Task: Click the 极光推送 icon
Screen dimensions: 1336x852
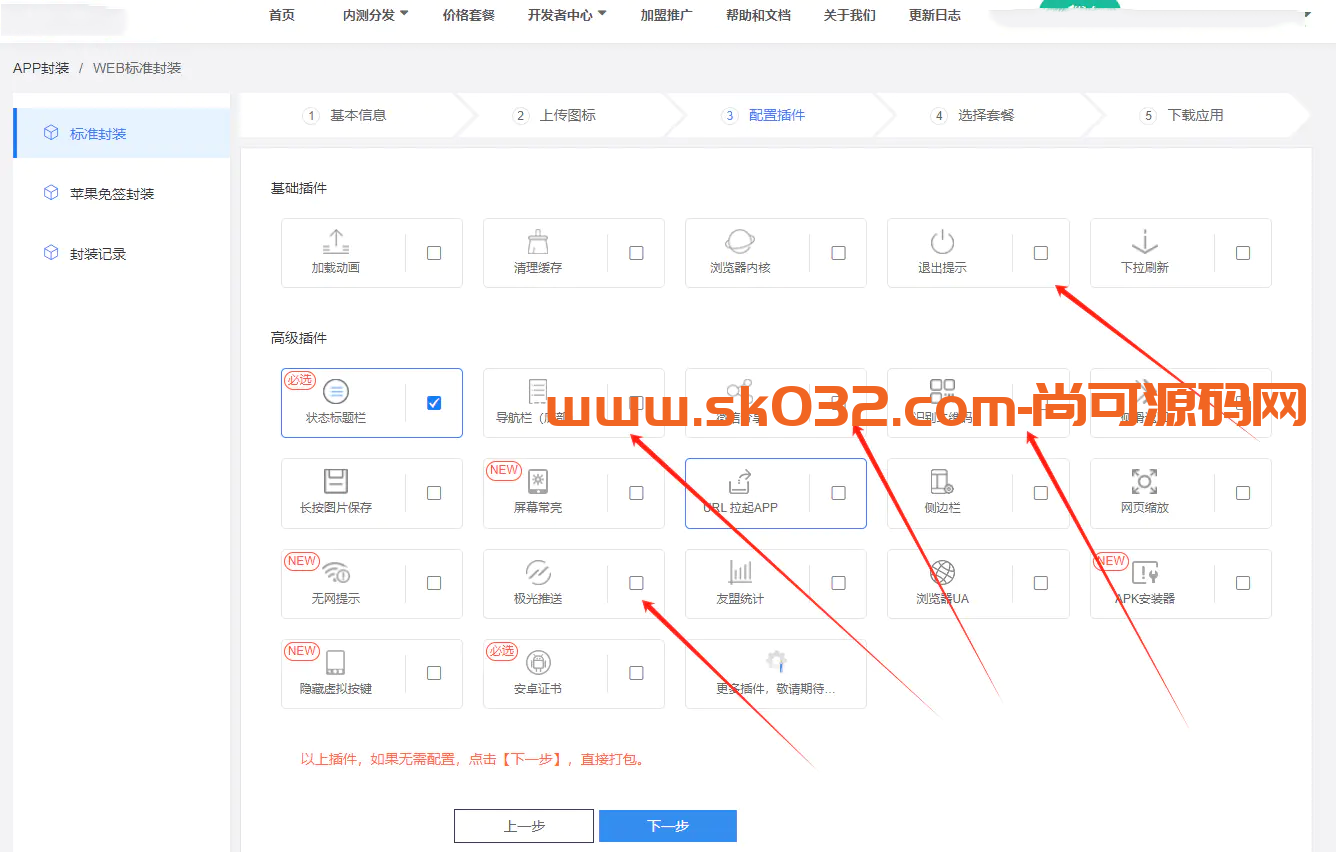Action: pos(538,572)
